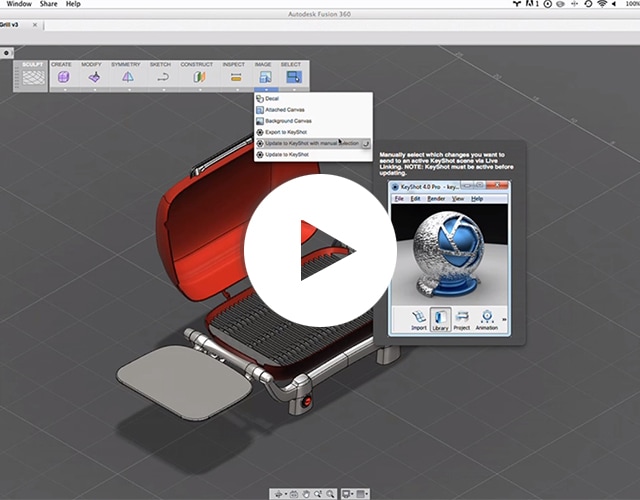640x500 pixels.
Task: Click the look-at icon in navigation bar
Action: 294,494
